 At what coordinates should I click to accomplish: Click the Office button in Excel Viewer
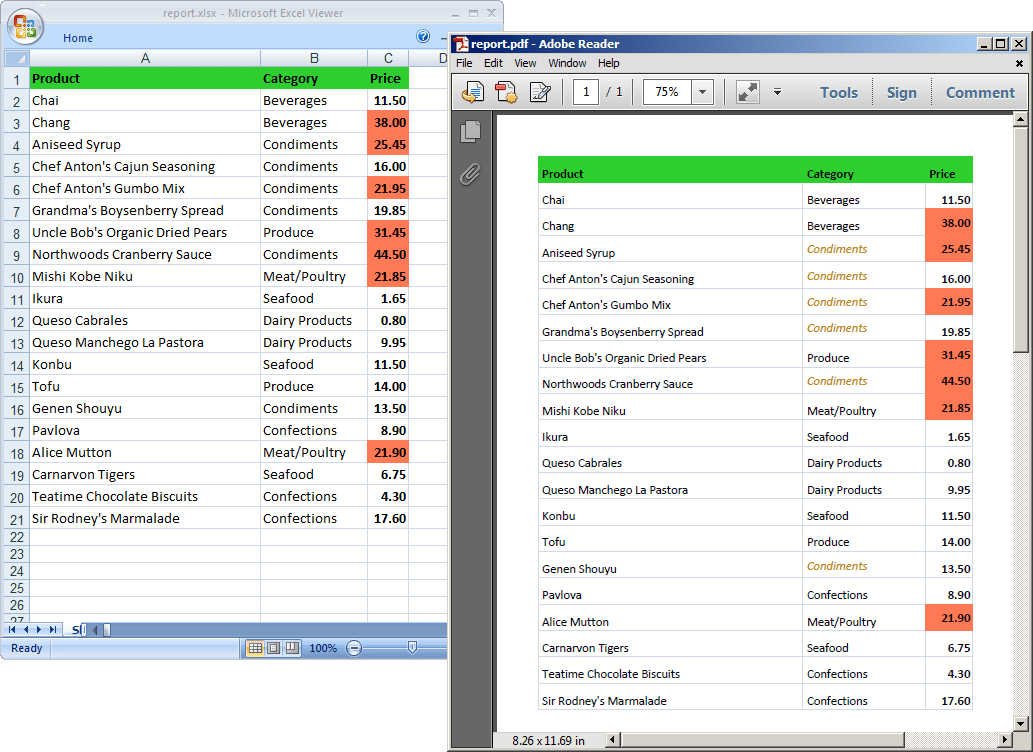click(25, 27)
